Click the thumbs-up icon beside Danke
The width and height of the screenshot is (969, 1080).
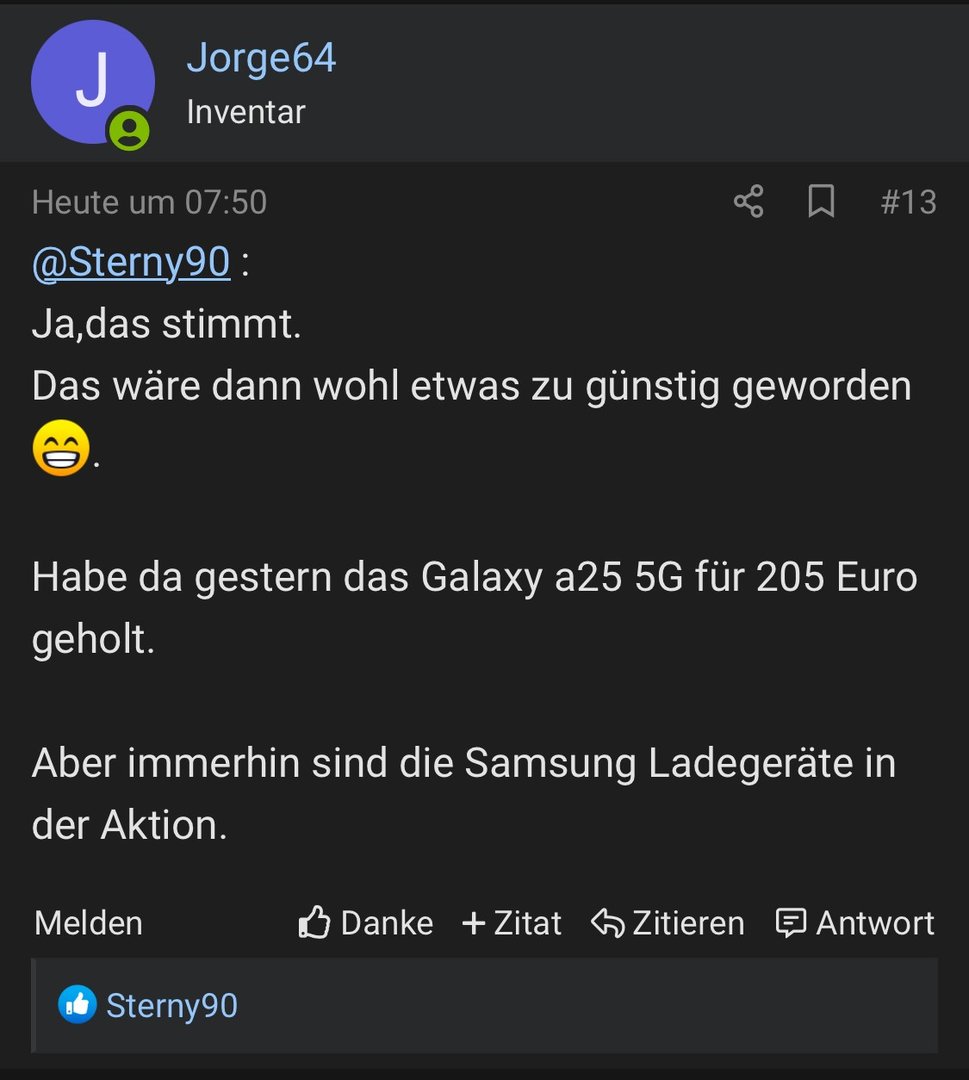(314, 922)
